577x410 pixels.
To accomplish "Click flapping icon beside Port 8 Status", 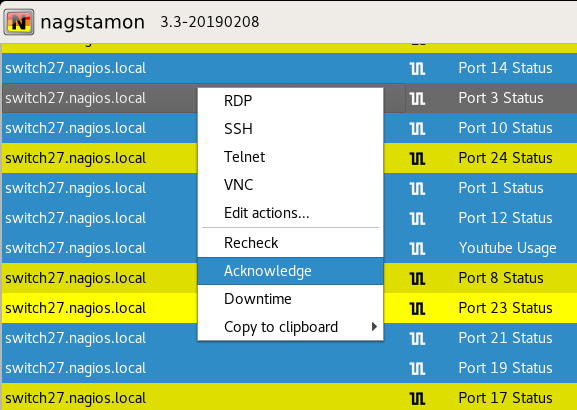I will (x=417, y=278).
